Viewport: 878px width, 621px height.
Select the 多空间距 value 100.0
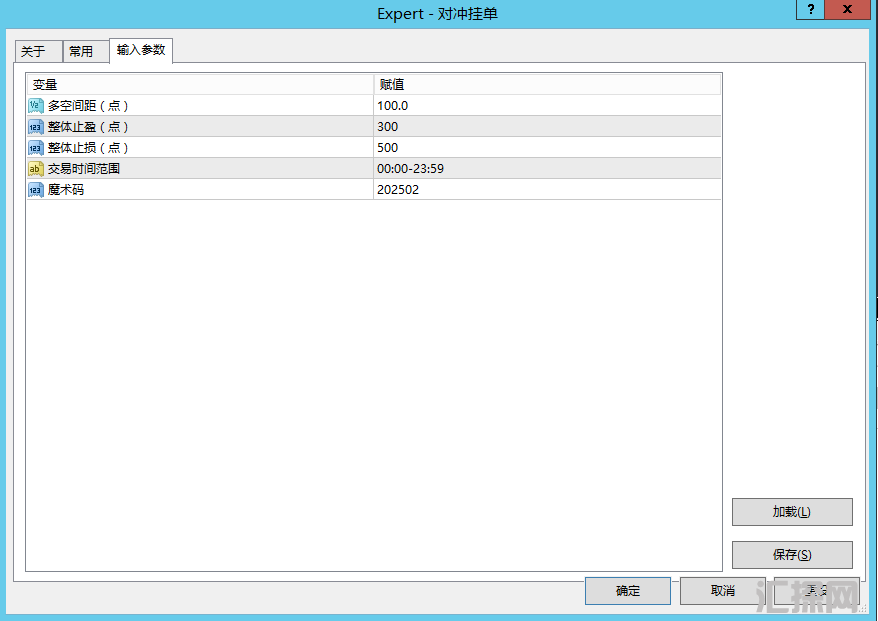tap(392, 106)
